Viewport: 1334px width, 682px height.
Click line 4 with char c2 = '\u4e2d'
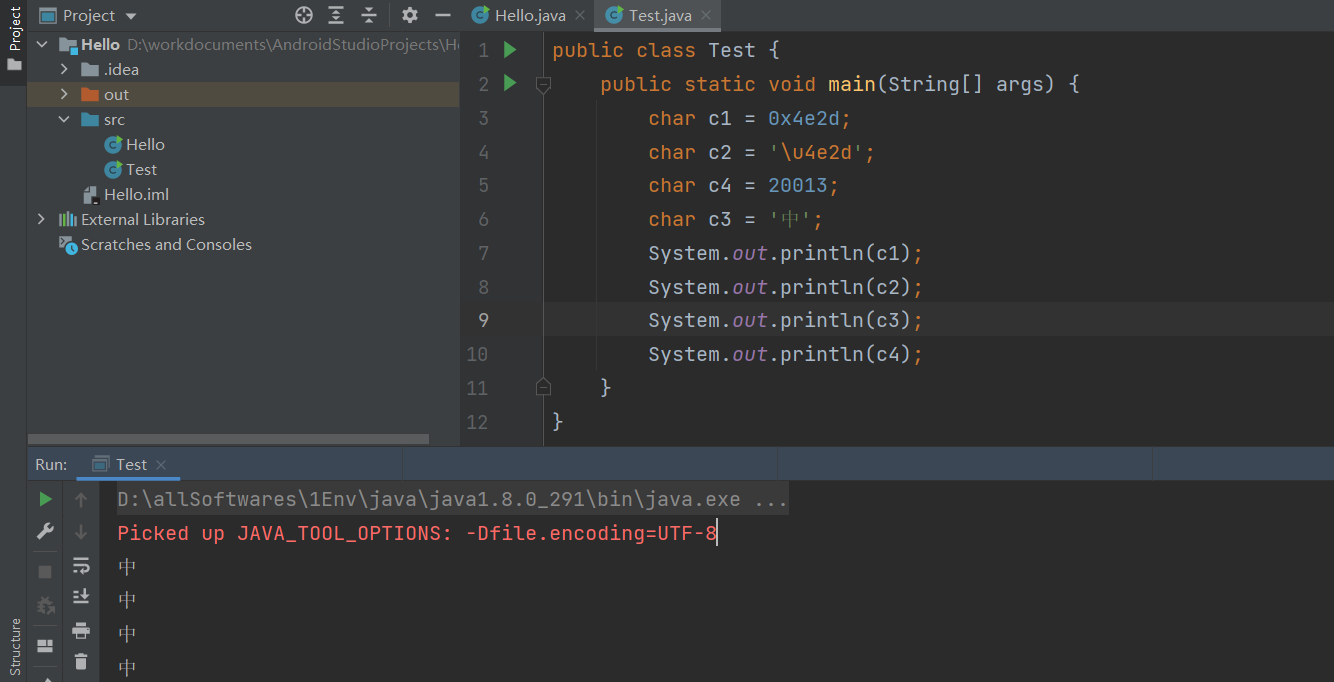pos(762,153)
